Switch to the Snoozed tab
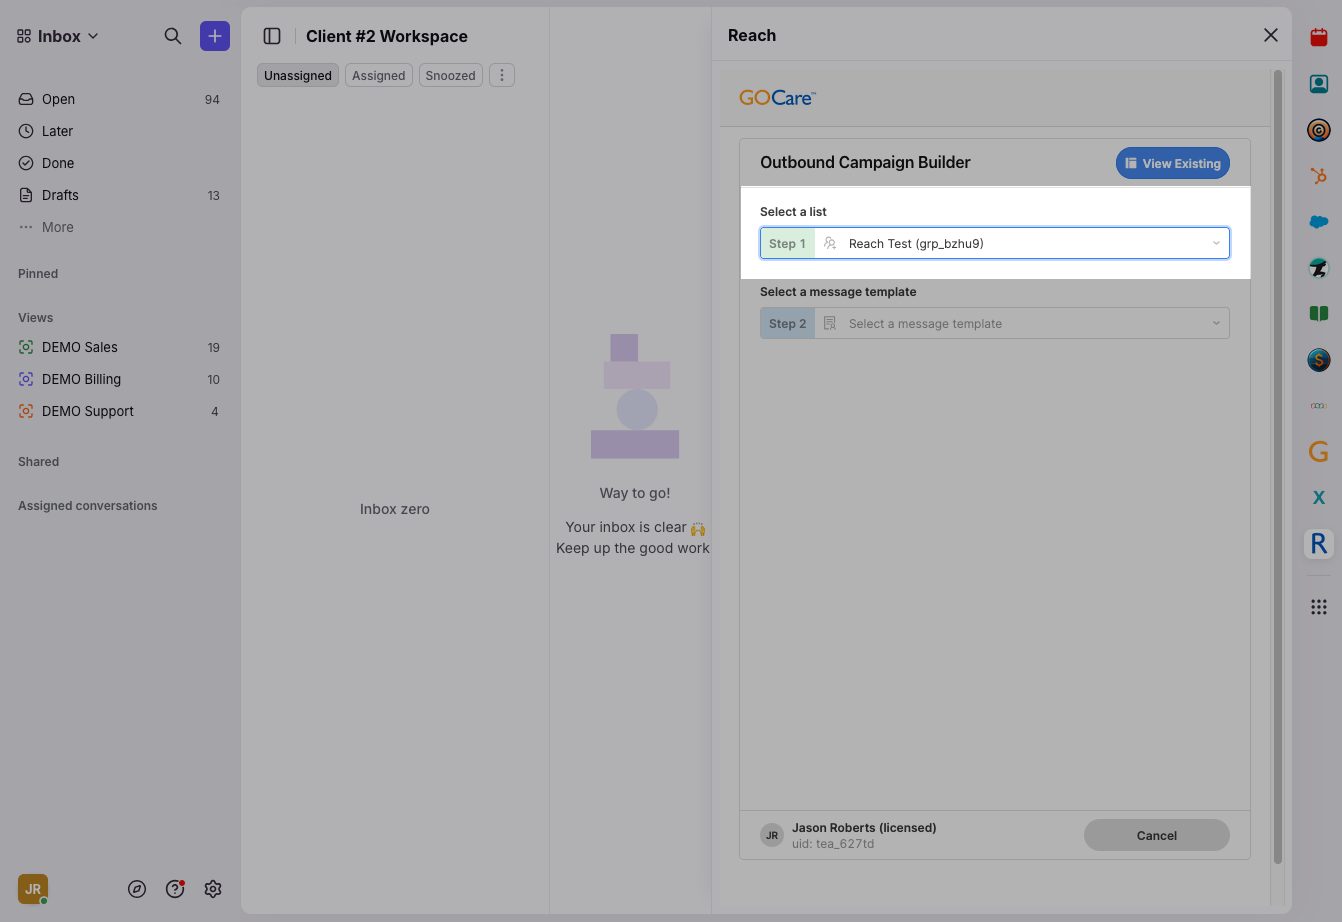The height and width of the screenshot is (922, 1342). coord(450,75)
